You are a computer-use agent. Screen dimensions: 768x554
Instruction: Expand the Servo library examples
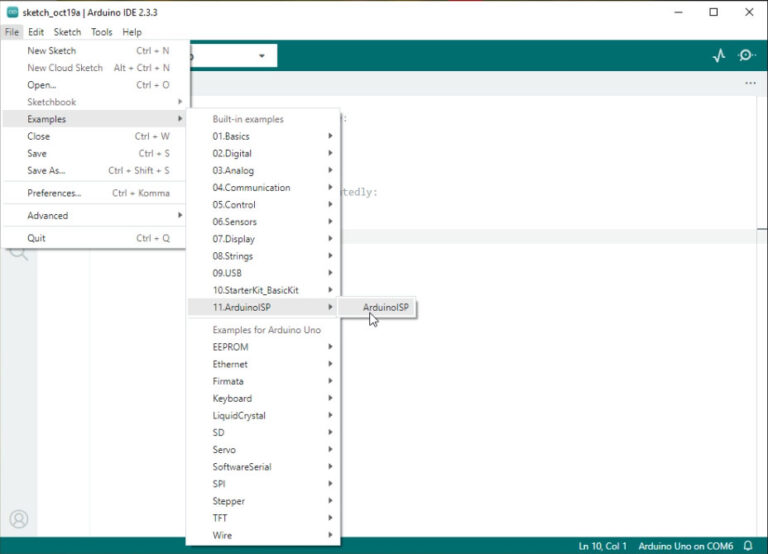pos(265,450)
